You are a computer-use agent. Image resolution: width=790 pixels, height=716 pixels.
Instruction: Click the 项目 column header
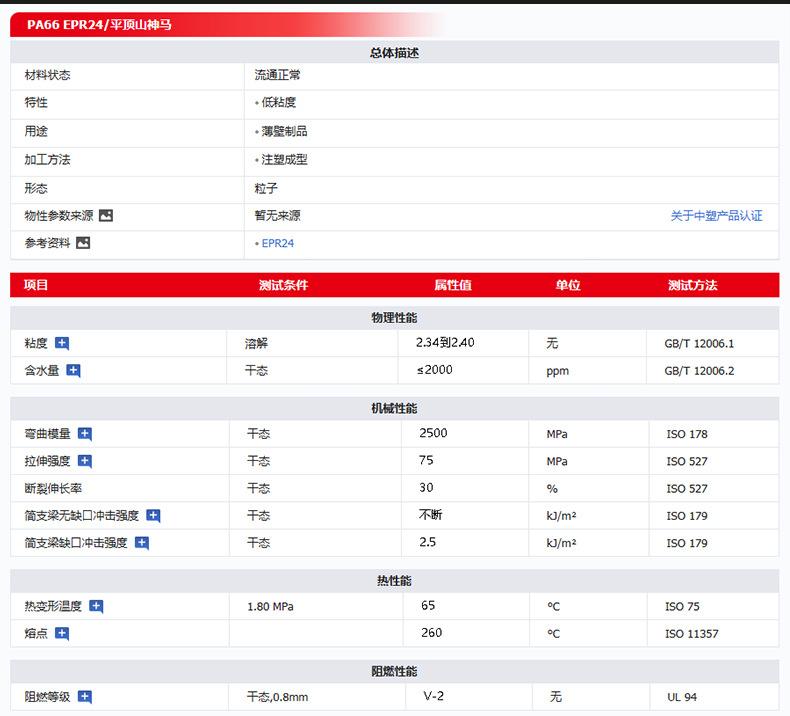[x=36, y=285]
